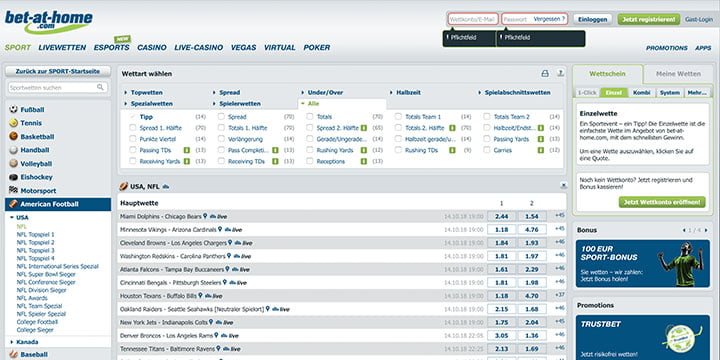Click the Volleyball icon in sidebar
This screenshot has width=720, height=360.
click(x=13, y=163)
